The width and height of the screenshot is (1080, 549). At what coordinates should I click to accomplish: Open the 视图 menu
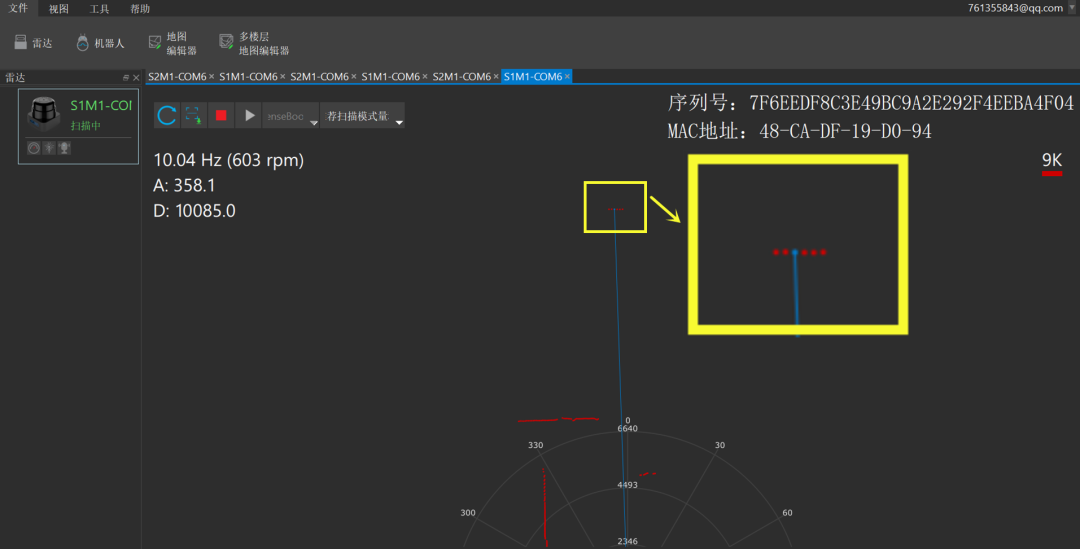click(x=59, y=9)
